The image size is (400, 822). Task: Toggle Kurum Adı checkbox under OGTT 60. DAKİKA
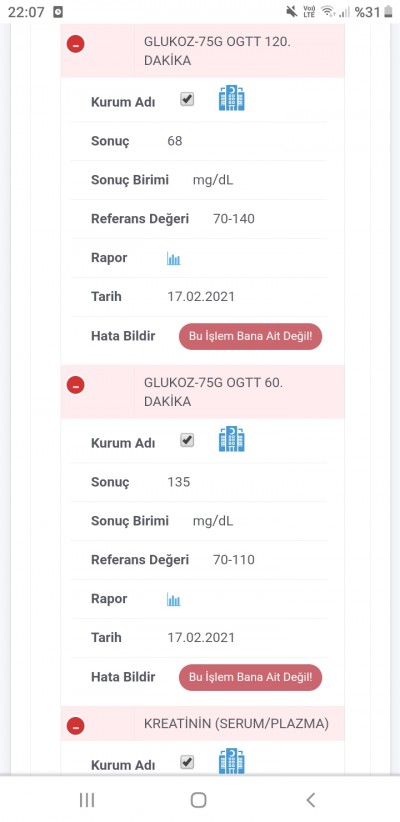(x=187, y=440)
